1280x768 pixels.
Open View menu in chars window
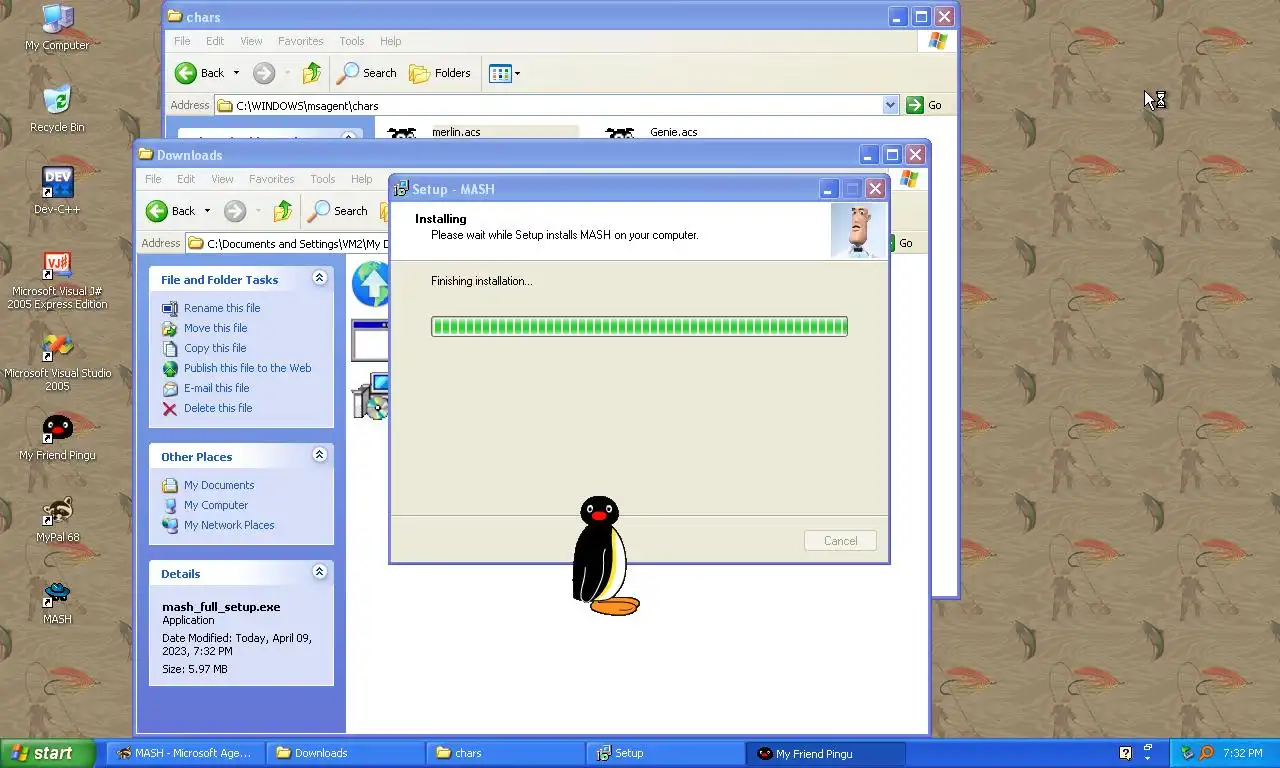tap(251, 41)
